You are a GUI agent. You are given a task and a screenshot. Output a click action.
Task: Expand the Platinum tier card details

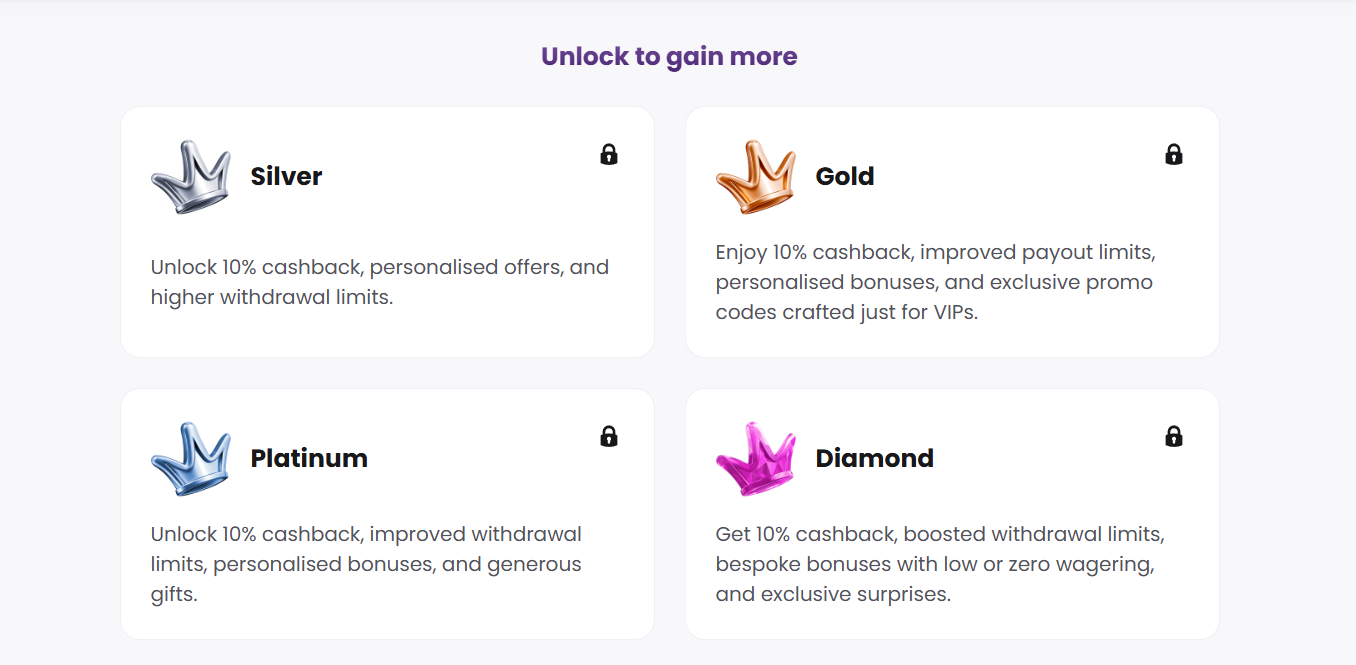click(387, 513)
